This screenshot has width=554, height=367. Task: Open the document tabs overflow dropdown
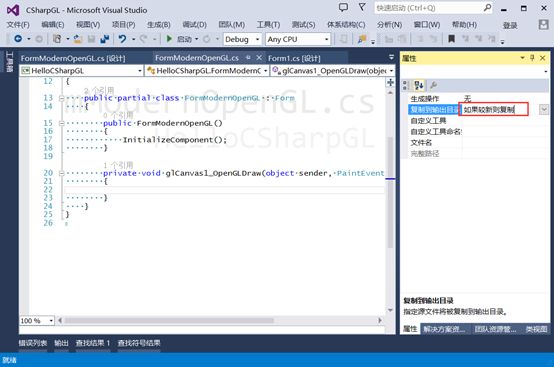391,57
